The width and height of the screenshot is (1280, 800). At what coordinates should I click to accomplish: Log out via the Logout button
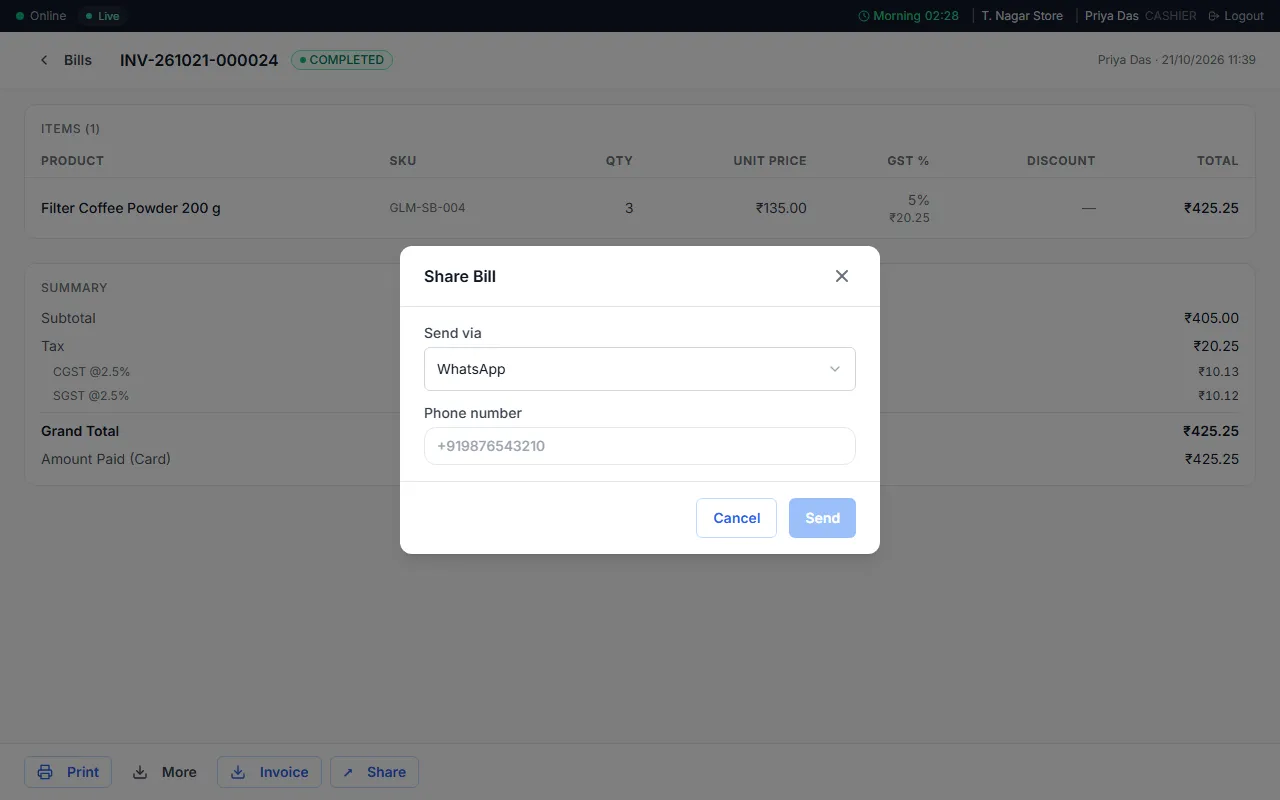click(1236, 16)
